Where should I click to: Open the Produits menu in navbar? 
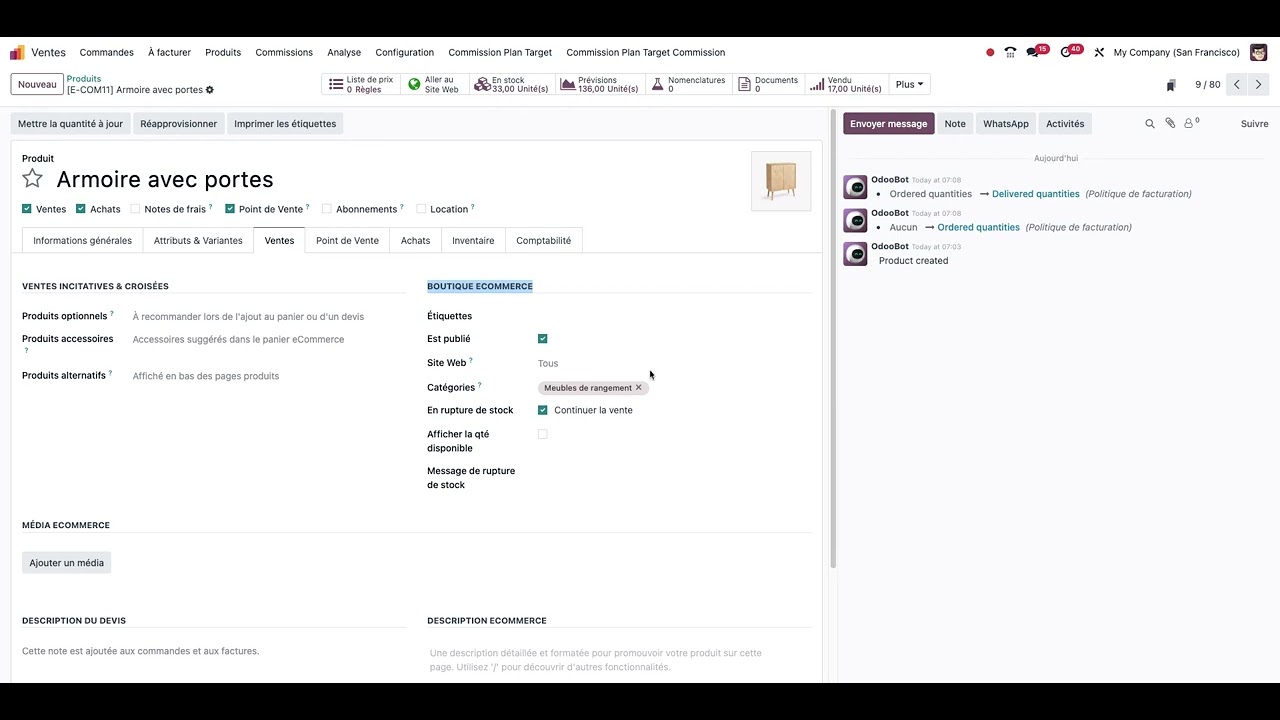[223, 52]
